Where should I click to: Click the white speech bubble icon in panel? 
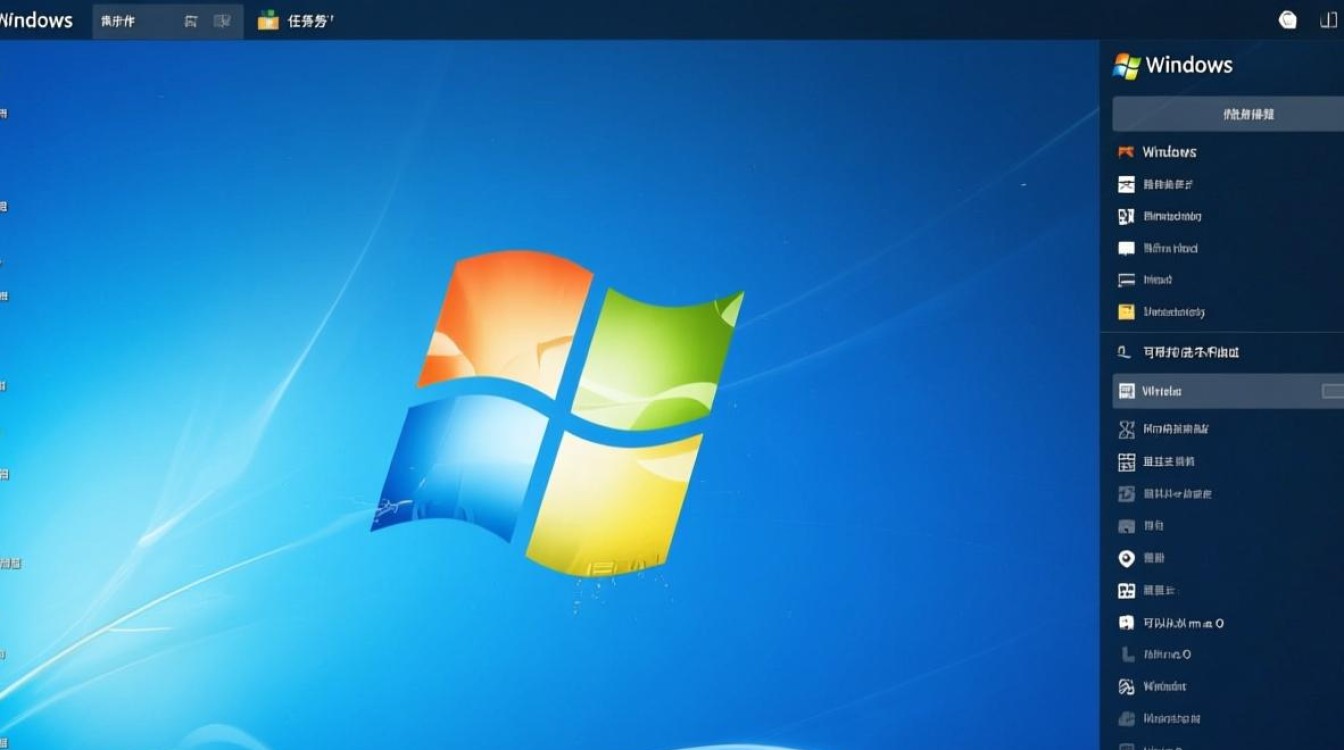[1126, 248]
